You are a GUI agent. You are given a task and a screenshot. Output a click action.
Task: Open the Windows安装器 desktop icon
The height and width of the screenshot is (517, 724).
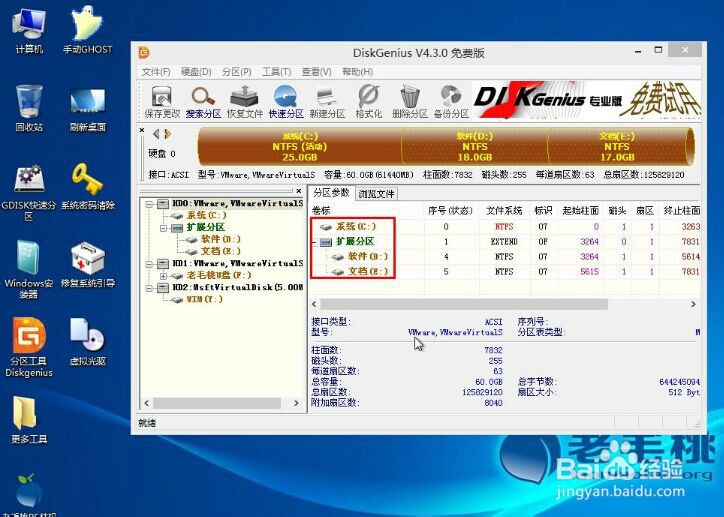click(29, 270)
